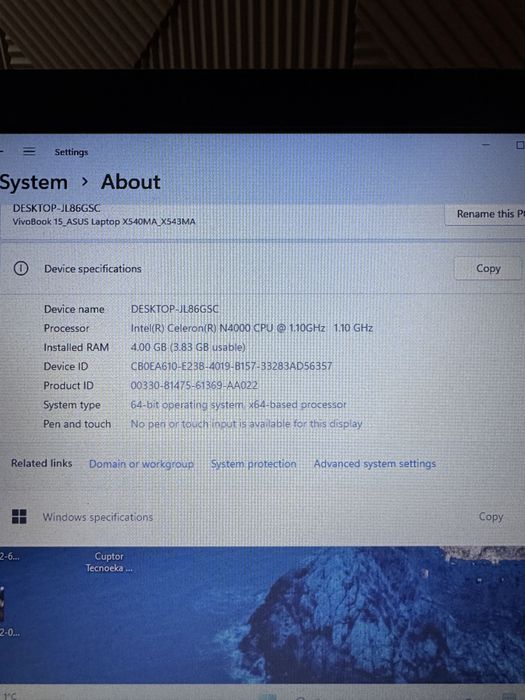Open the hamburger navigation menu in Settings
Image resolution: width=525 pixels, height=700 pixels.
[x=29, y=152]
